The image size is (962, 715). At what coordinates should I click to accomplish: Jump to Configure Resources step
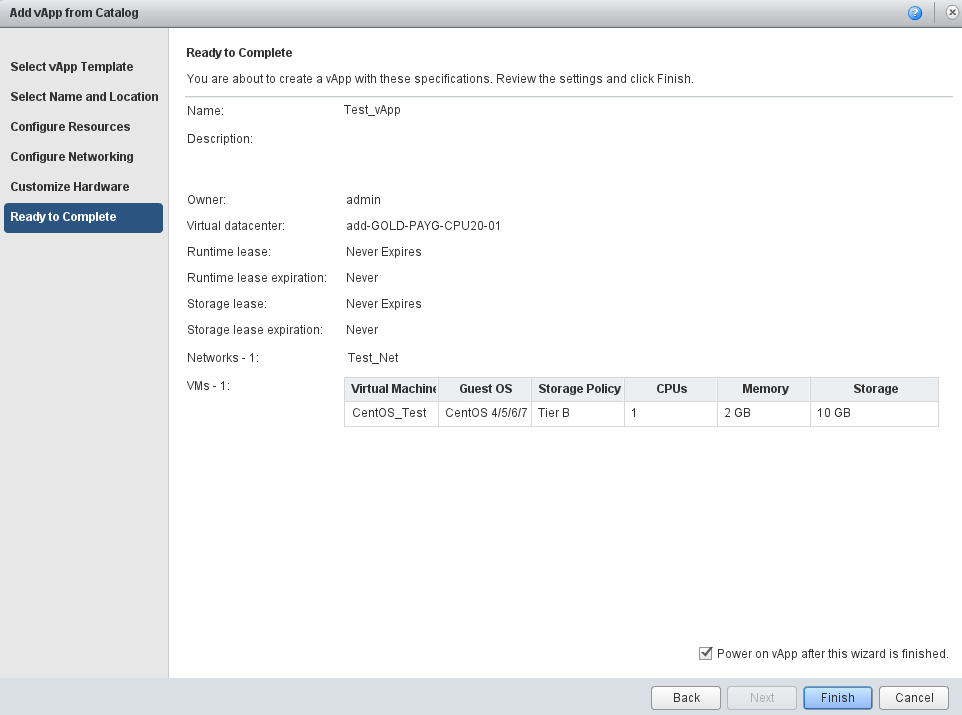[70, 127]
